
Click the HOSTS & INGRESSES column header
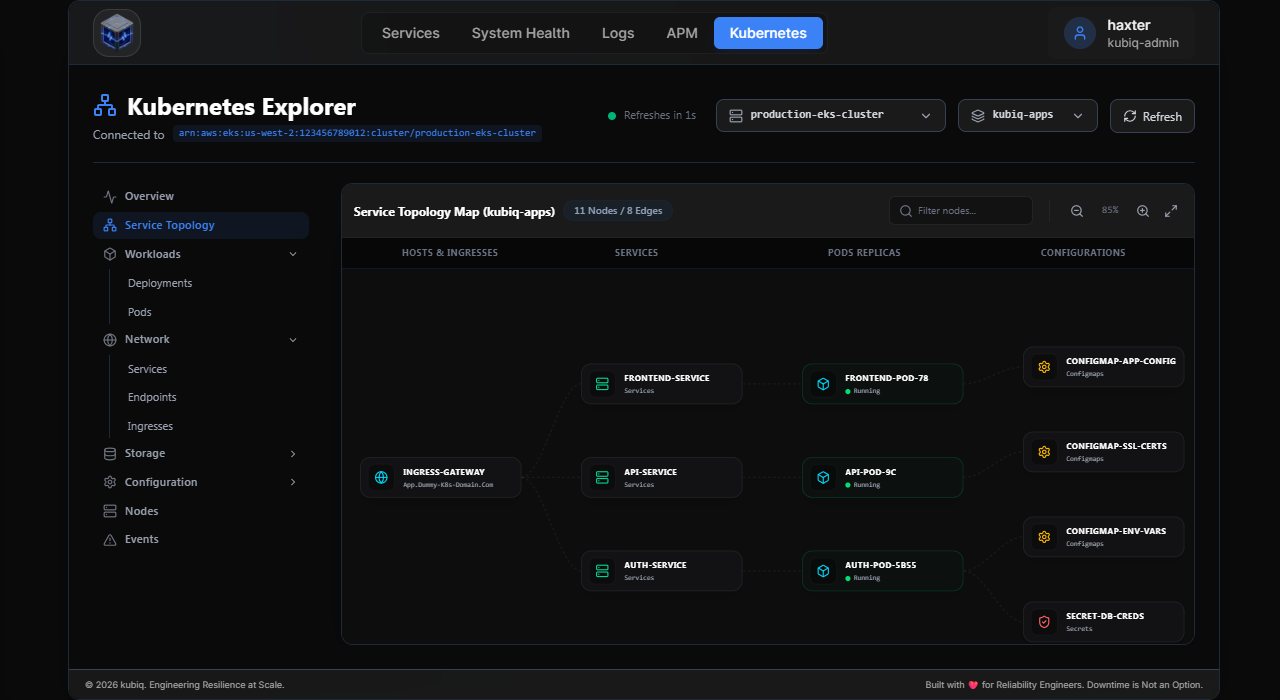[450, 253]
